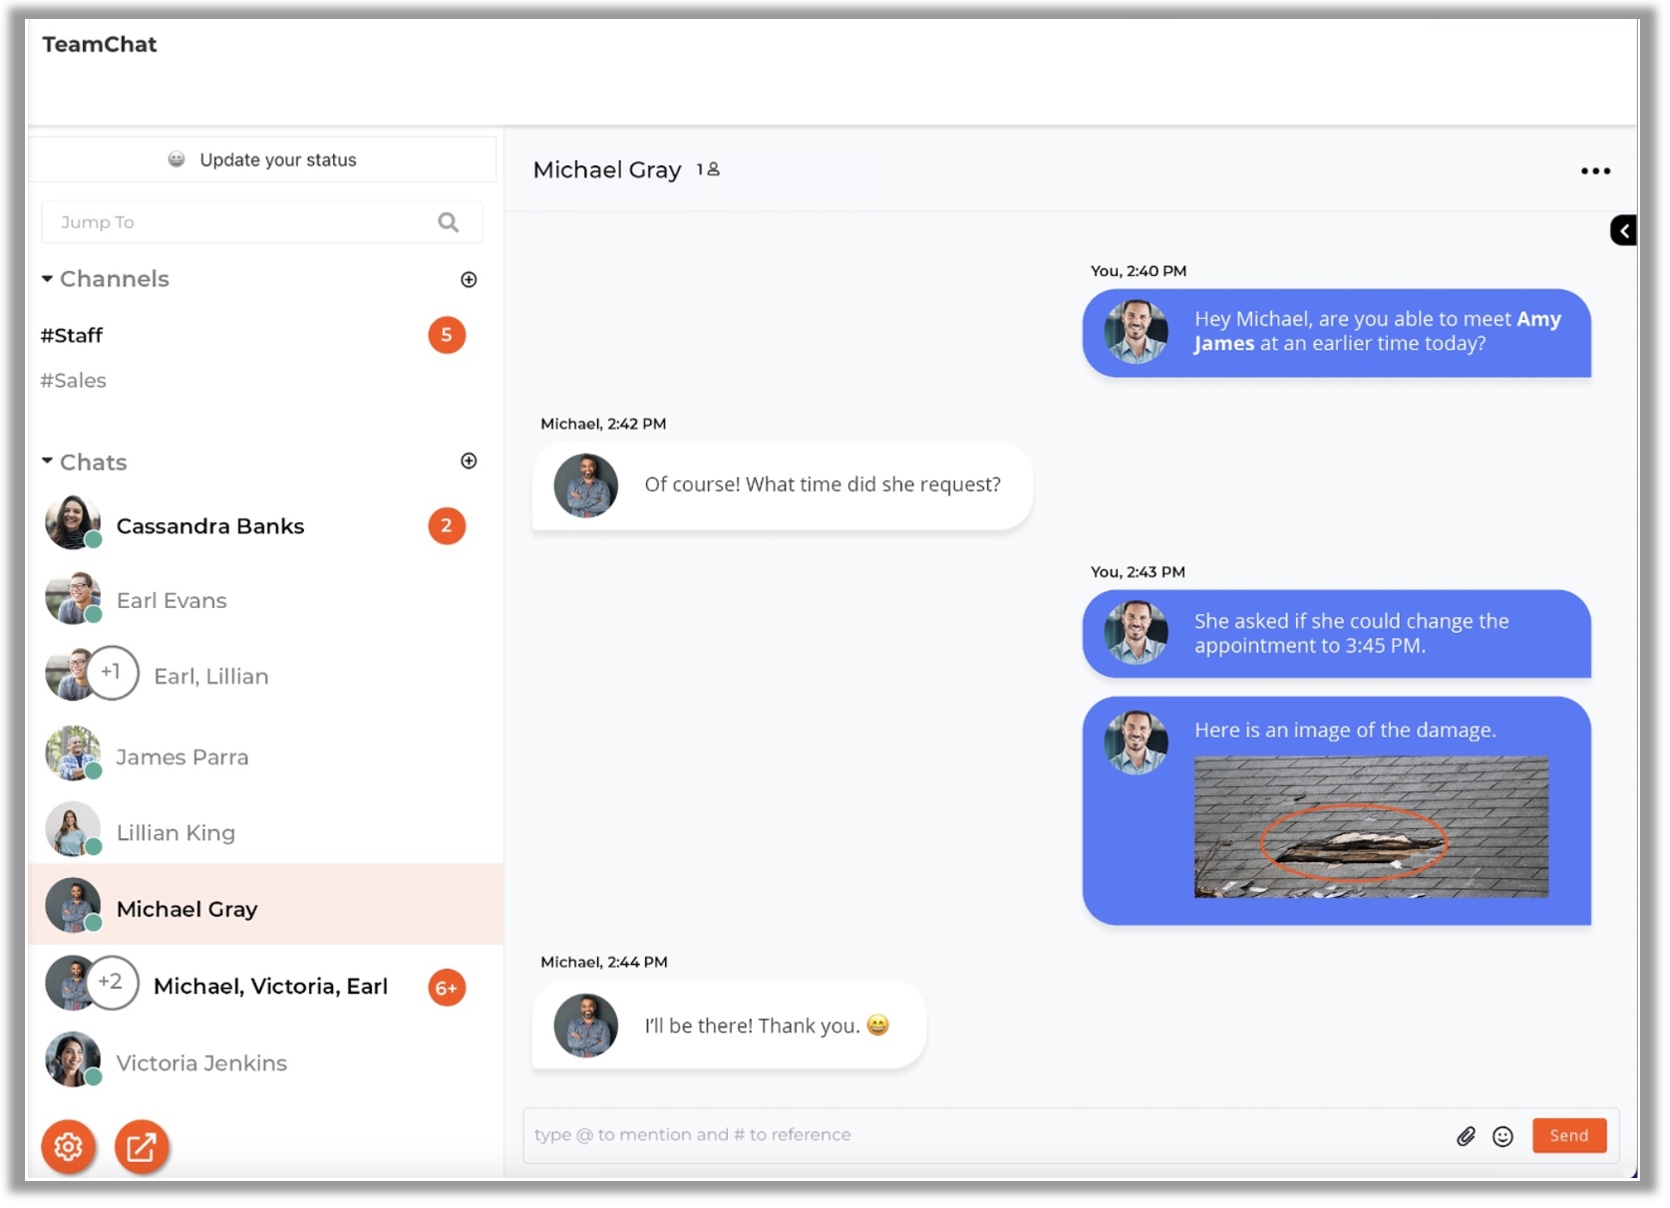Click the search magnifier in Jump To

[448, 222]
